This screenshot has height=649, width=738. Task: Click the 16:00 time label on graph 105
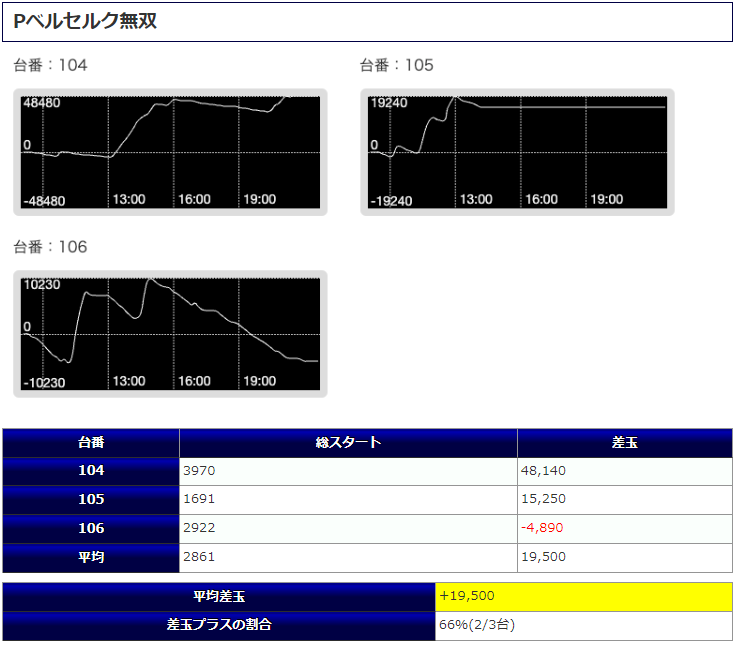541,200
